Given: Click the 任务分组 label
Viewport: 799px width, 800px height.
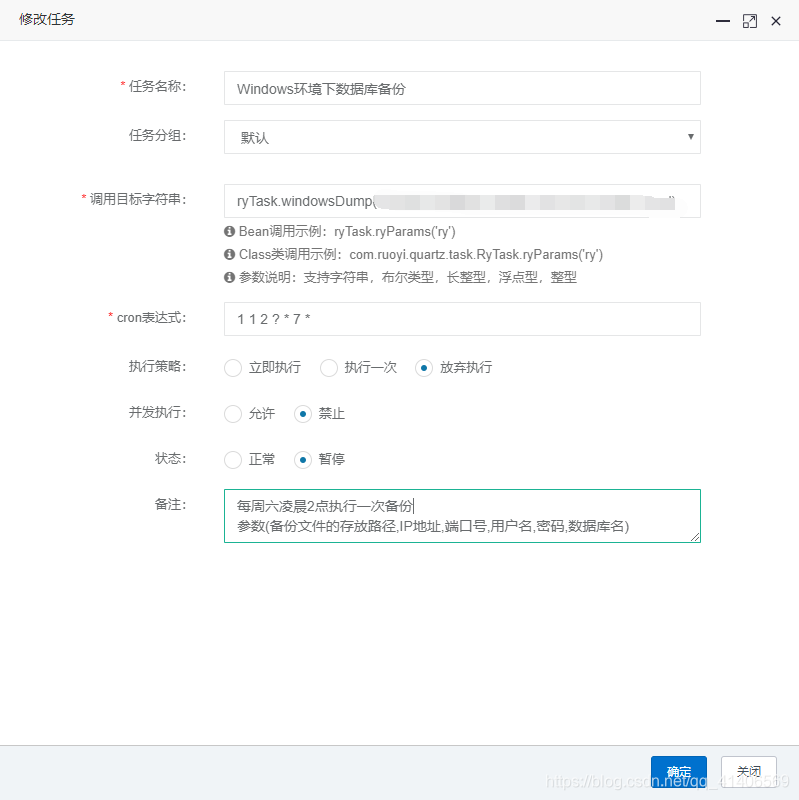Looking at the screenshot, I should coord(157,135).
